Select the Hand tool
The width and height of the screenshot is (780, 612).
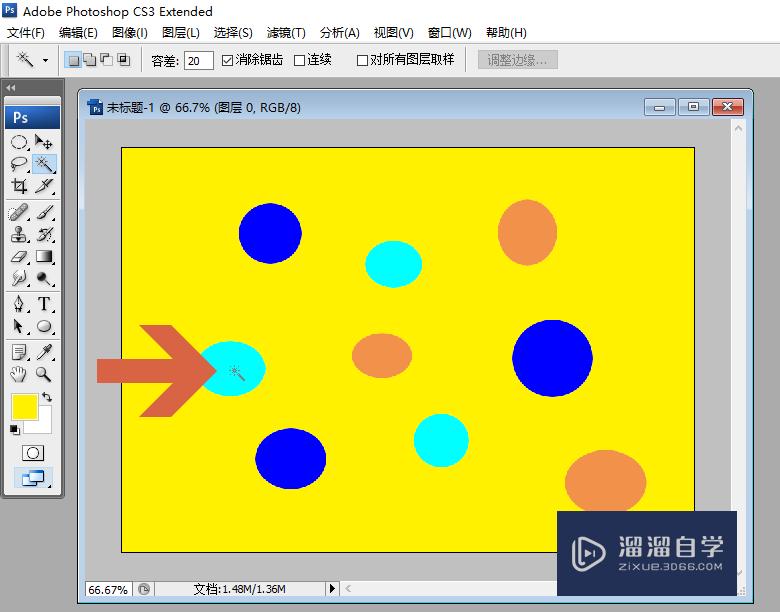19,374
